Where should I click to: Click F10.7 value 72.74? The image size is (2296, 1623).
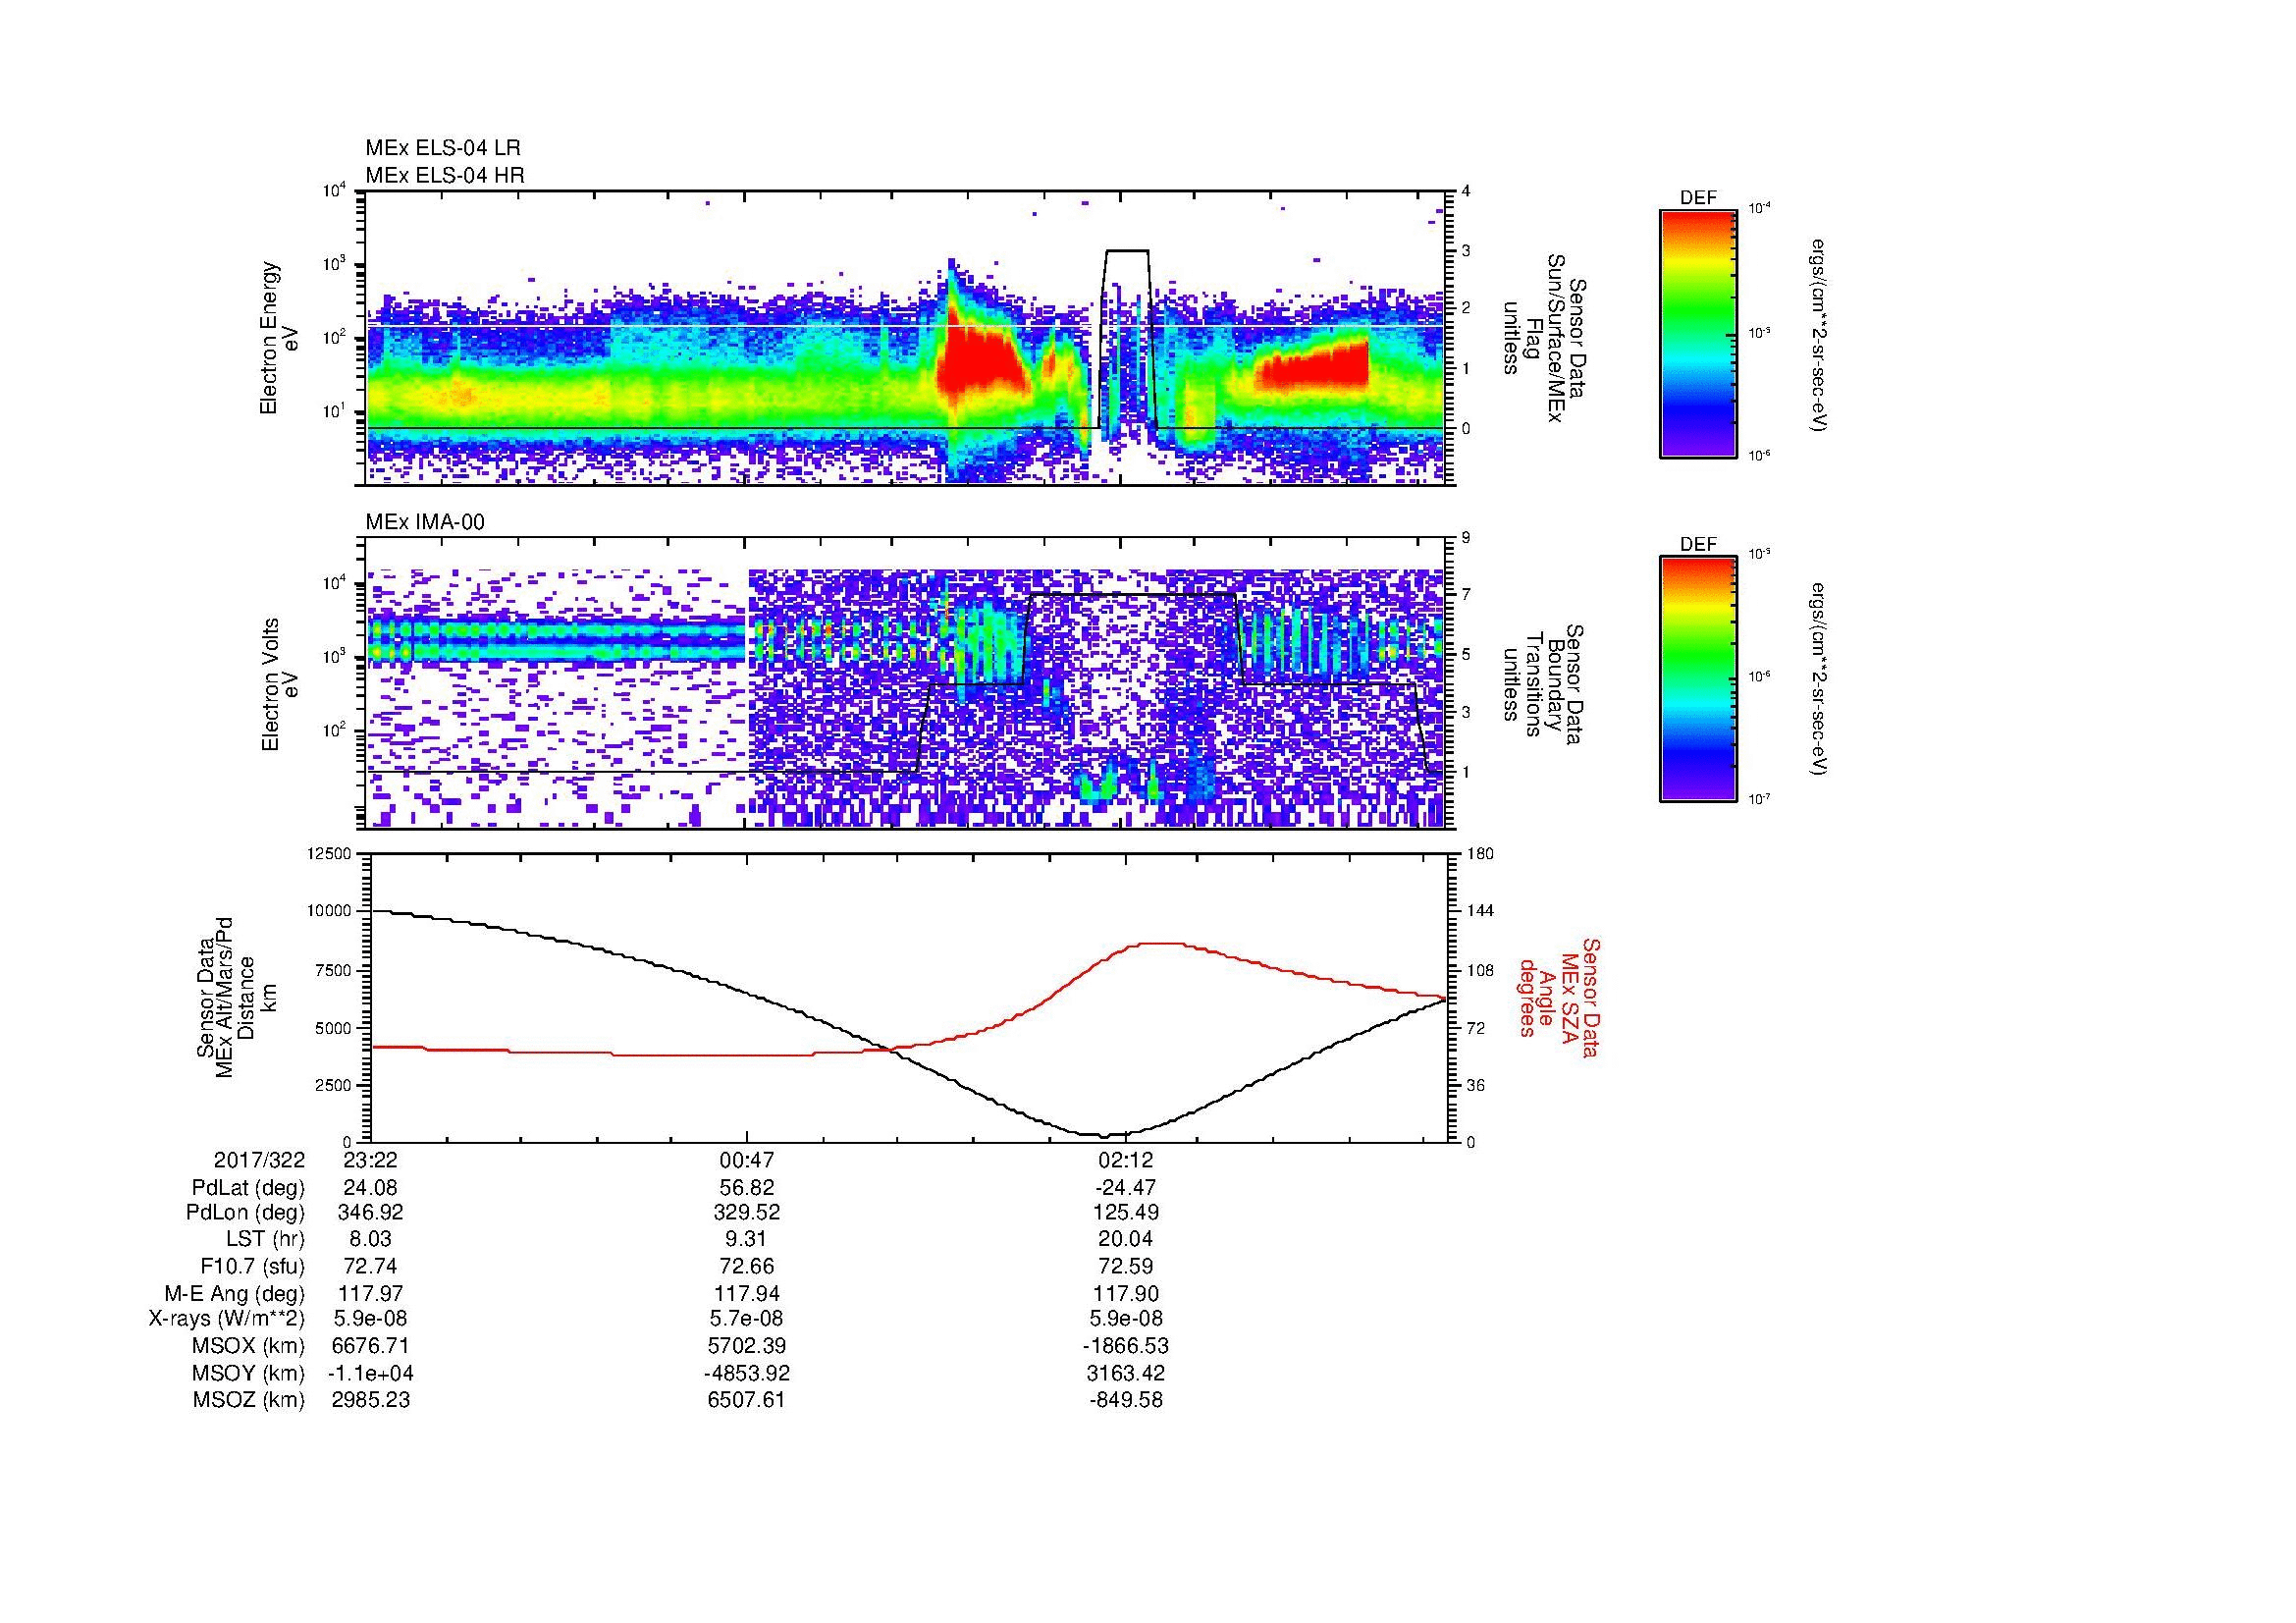click(x=371, y=1266)
